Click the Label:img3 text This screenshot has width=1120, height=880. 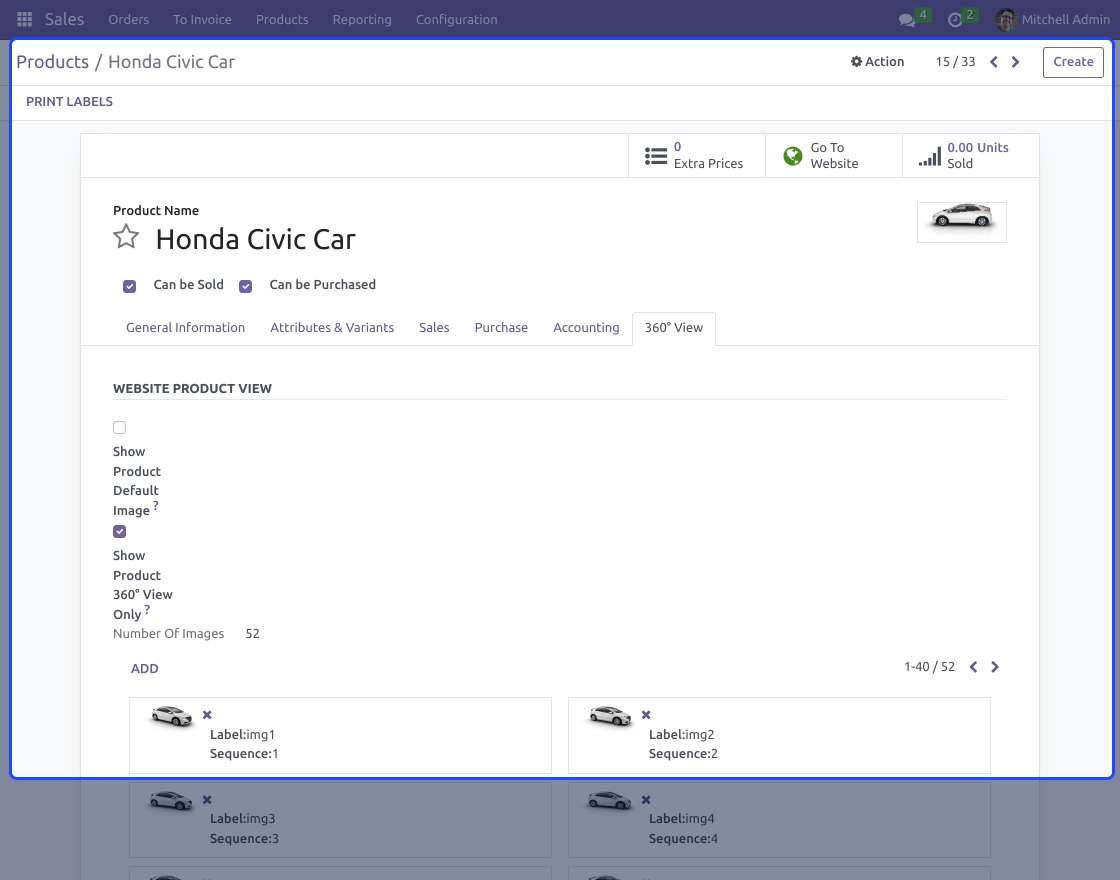242,819
